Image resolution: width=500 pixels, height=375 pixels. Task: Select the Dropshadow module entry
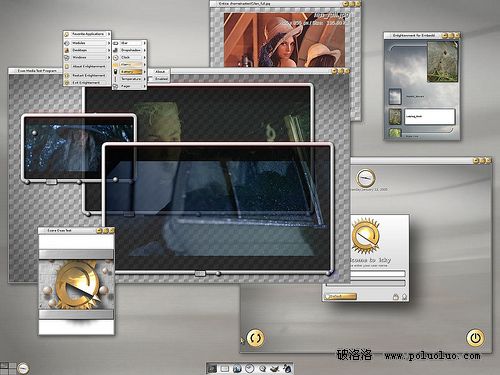click(x=129, y=50)
